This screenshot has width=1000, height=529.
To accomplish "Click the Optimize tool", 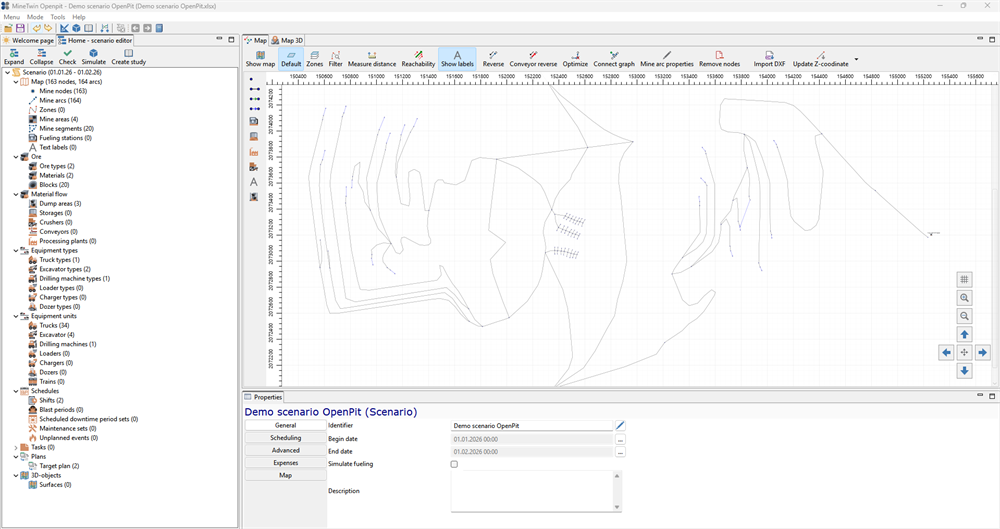I will coord(575,59).
